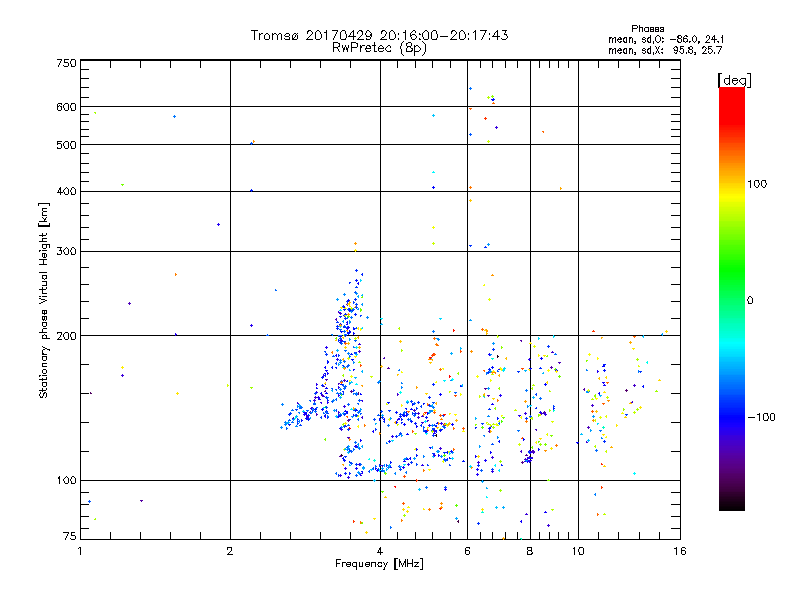Screen dimensions: 800x600
Task: Click the x-axis tick label '10'
Action: [x=578, y=551]
